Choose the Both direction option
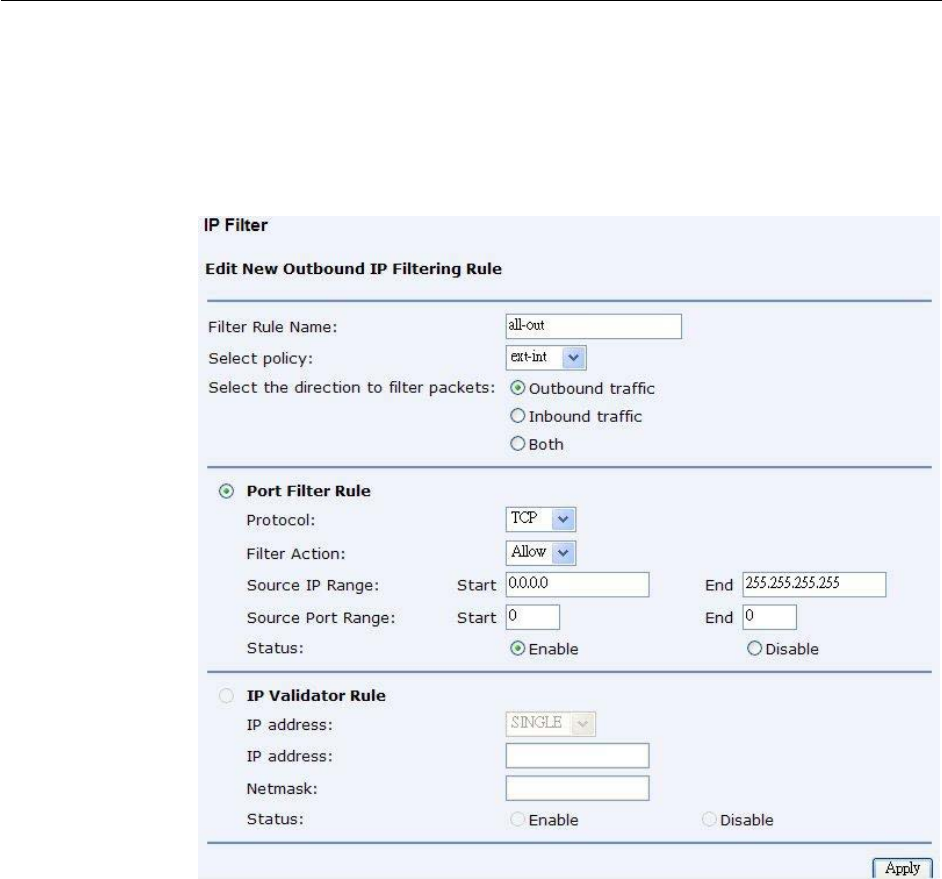This screenshot has width=942, height=879. tap(517, 444)
